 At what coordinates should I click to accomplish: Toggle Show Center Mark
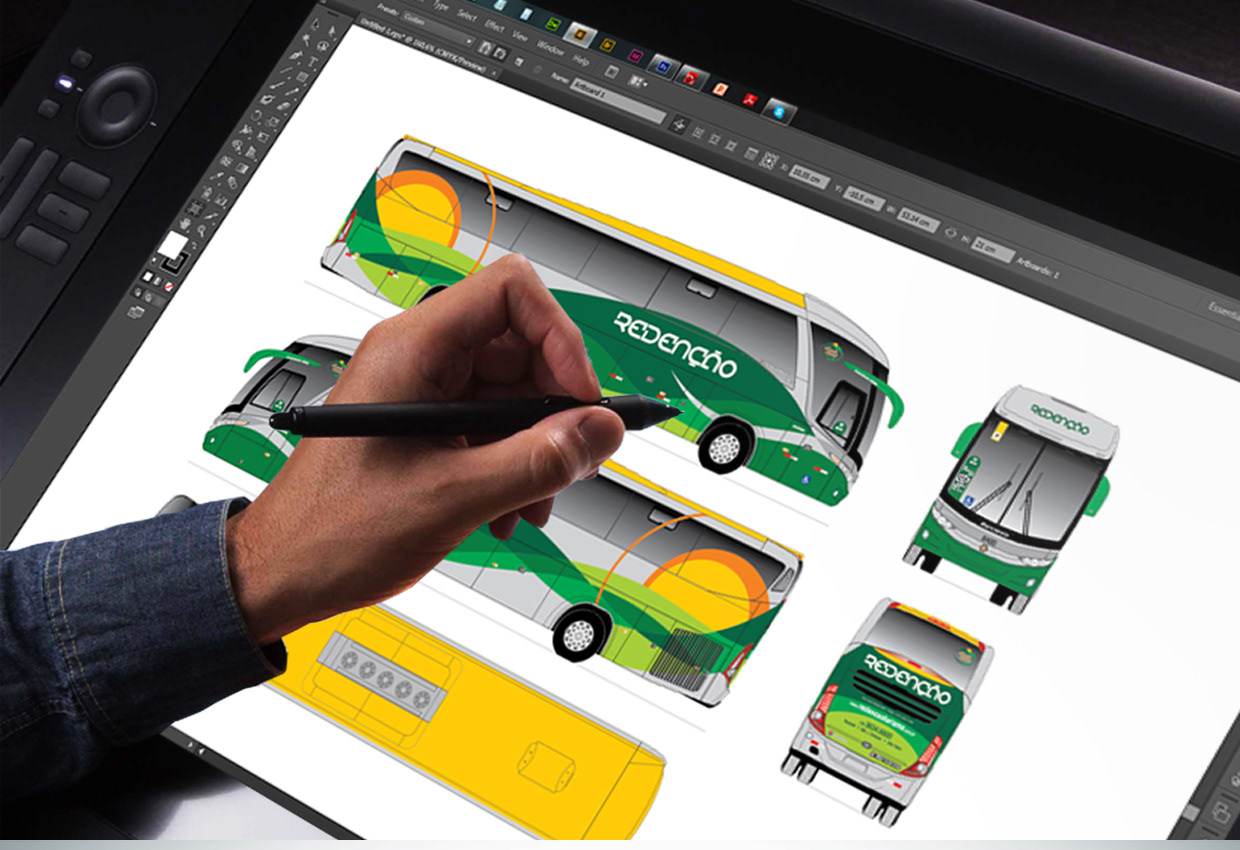click(x=697, y=133)
